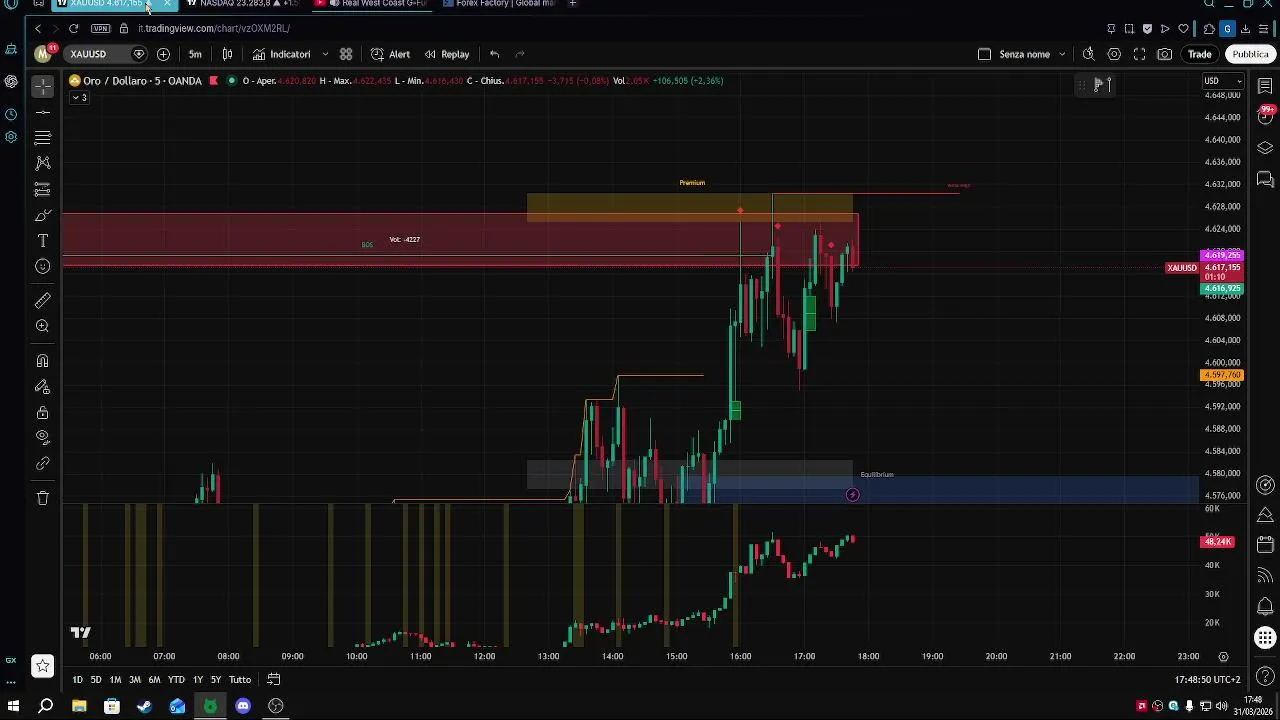Click the Trade button

[x=1199, y=54]
